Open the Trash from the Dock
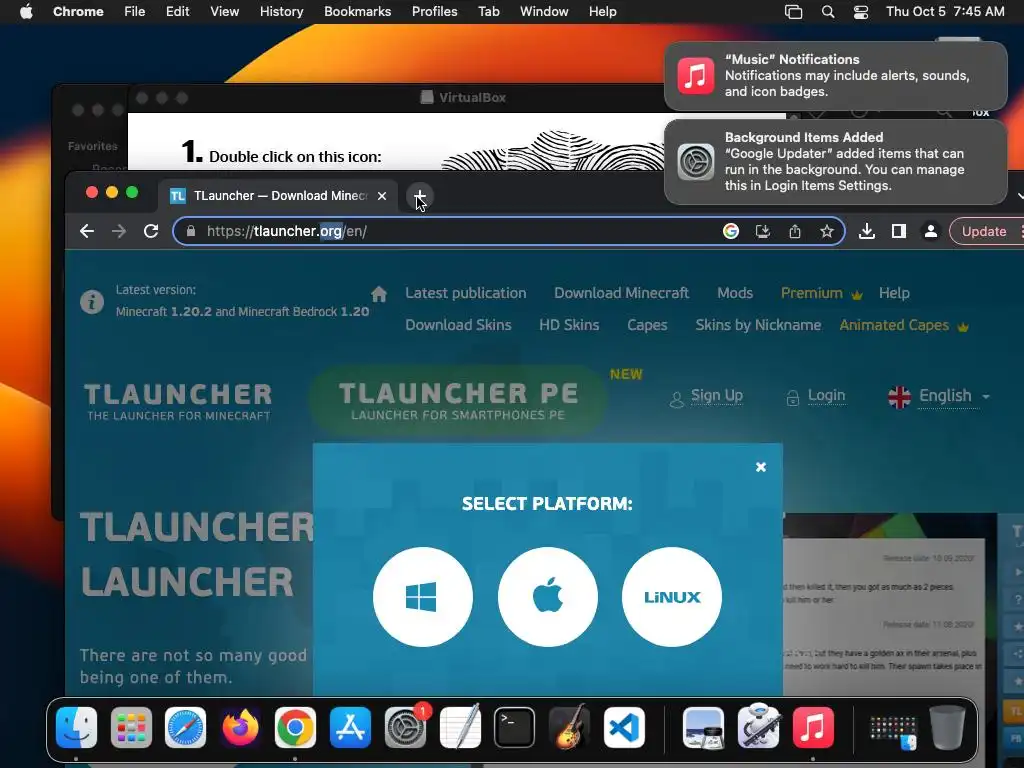The image size is (1024, 768). [x=947, y=728]
